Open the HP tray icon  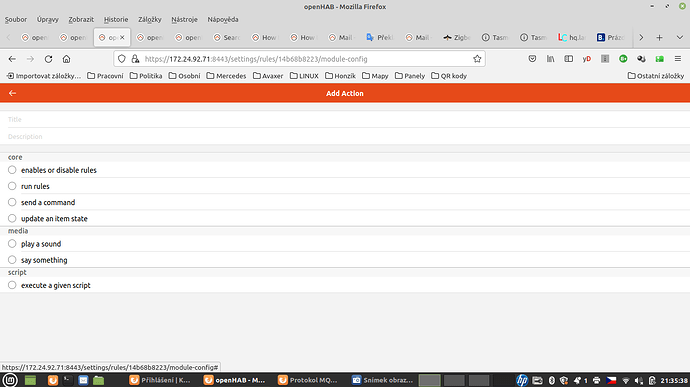(522, 380)
